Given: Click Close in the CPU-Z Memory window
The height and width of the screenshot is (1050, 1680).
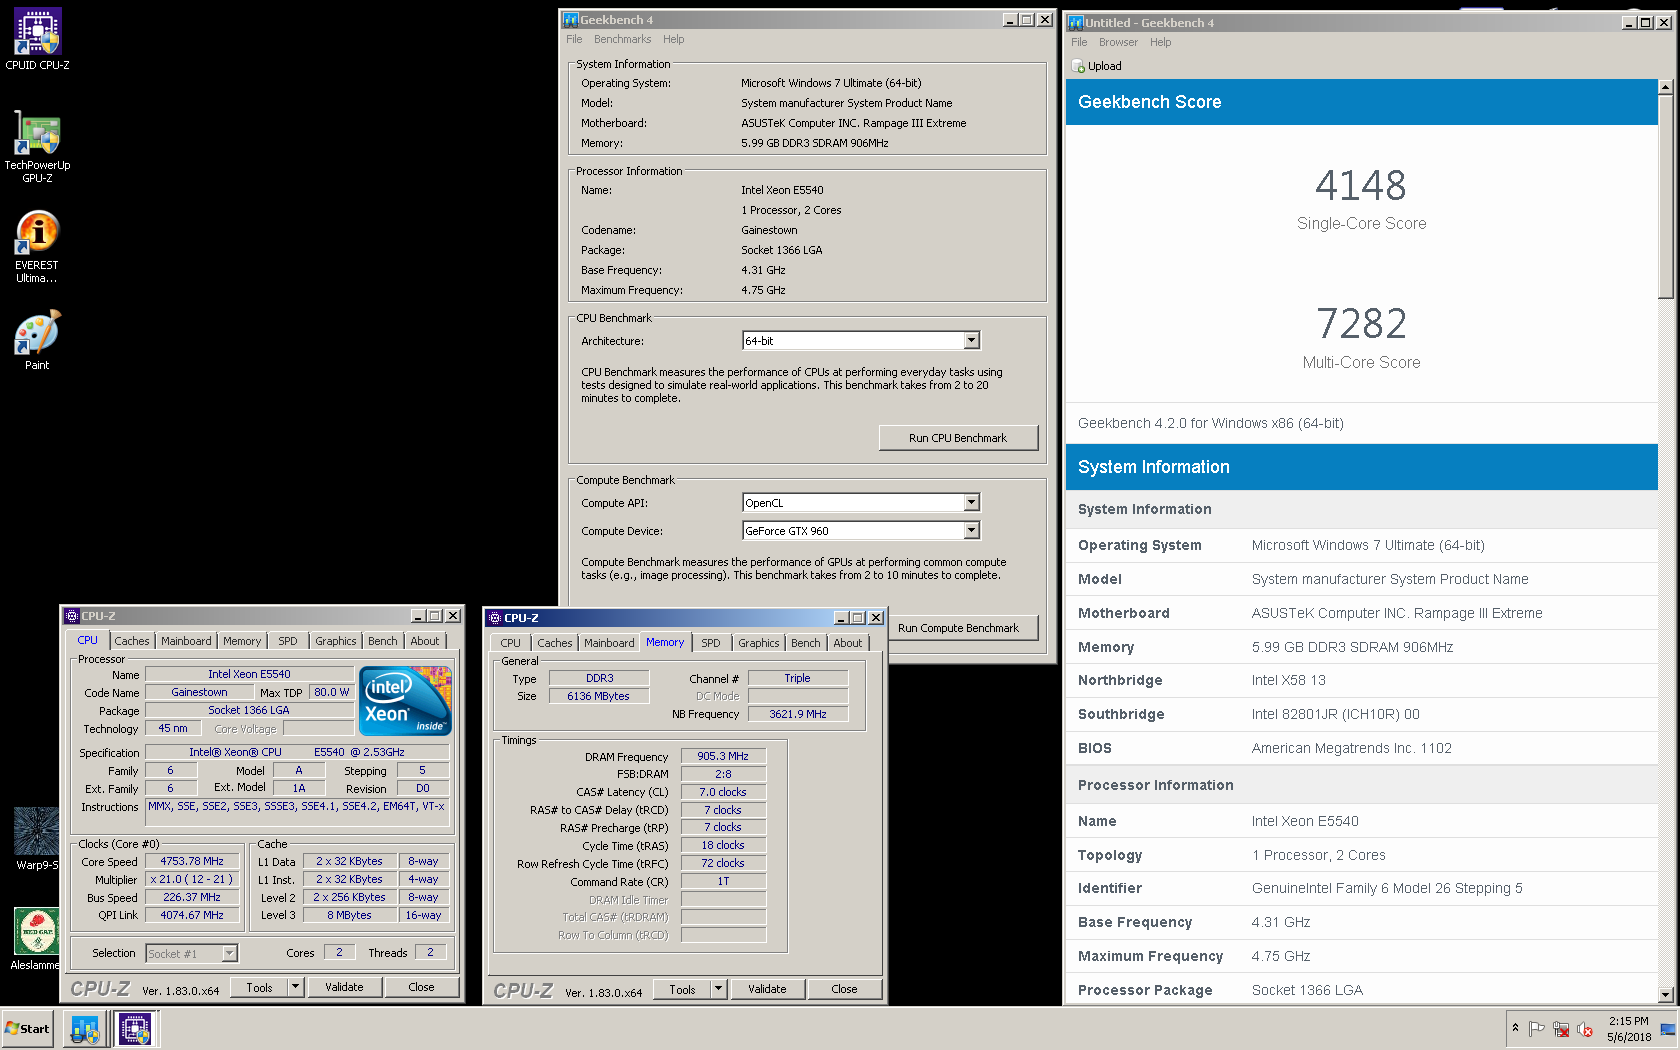Looking at the screenshot, I should [844, 989].
